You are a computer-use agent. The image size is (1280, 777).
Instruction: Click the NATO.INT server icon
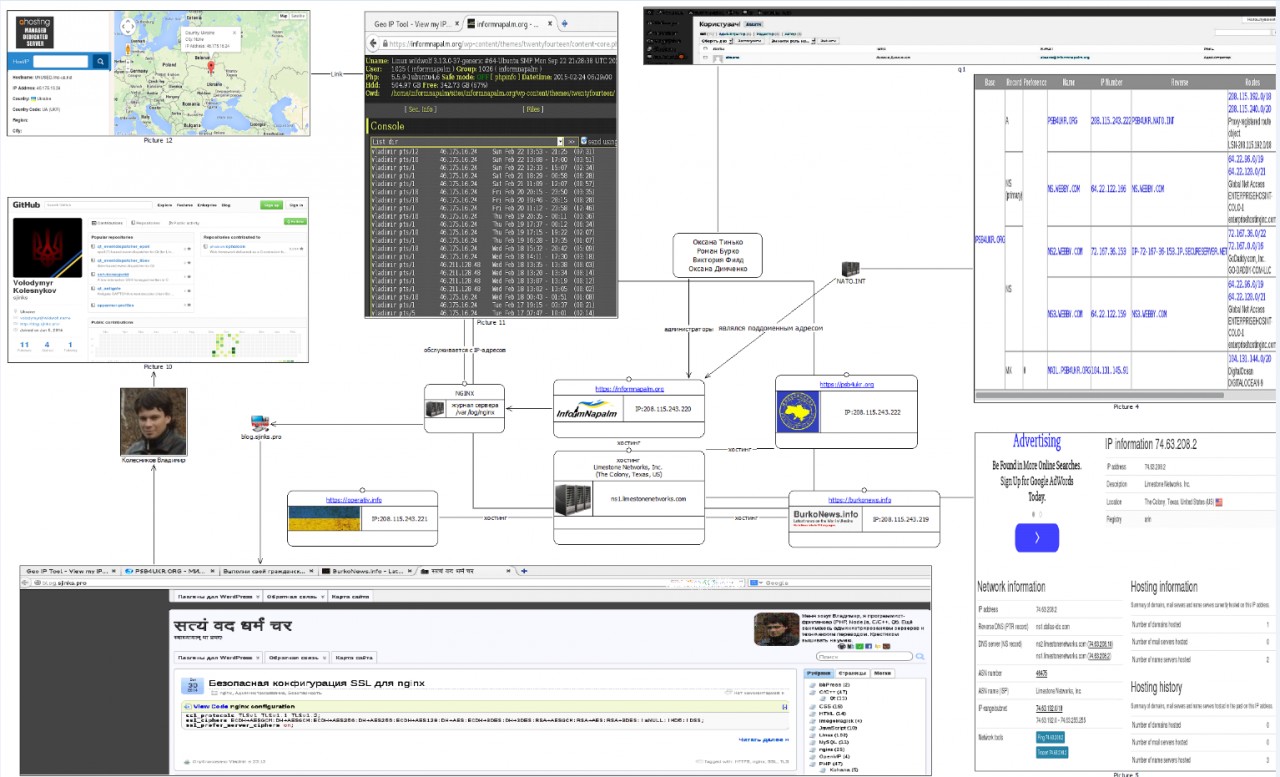(851, 269)
